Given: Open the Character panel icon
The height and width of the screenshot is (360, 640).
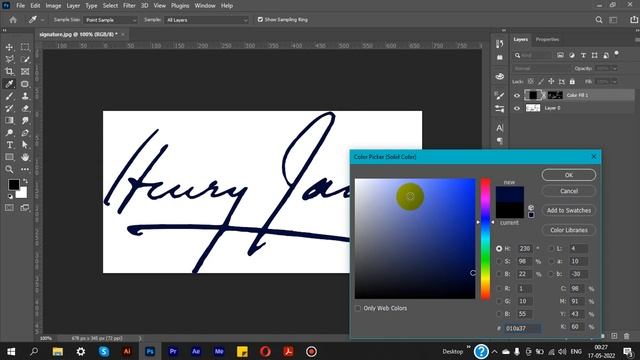Looking at the screenshot, I should click(500, 128).
